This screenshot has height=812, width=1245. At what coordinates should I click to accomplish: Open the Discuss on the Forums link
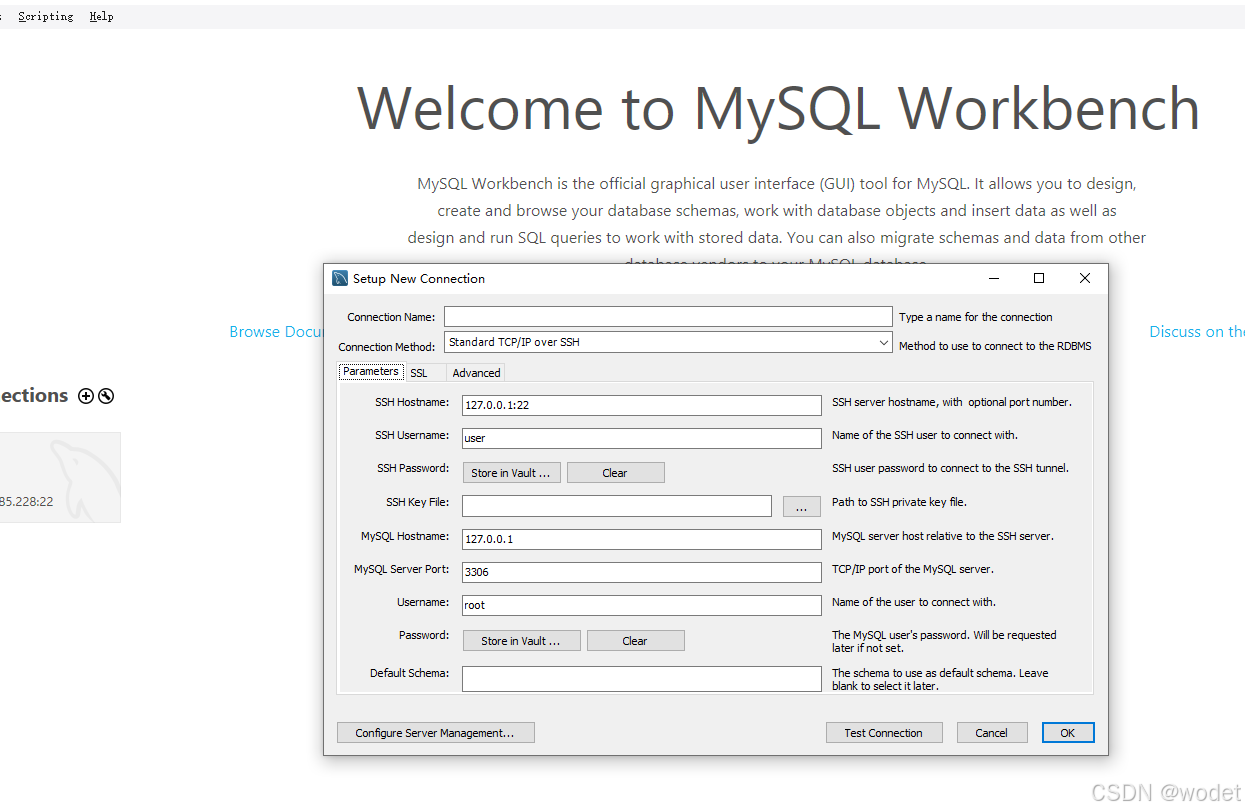pos(1197,332)
